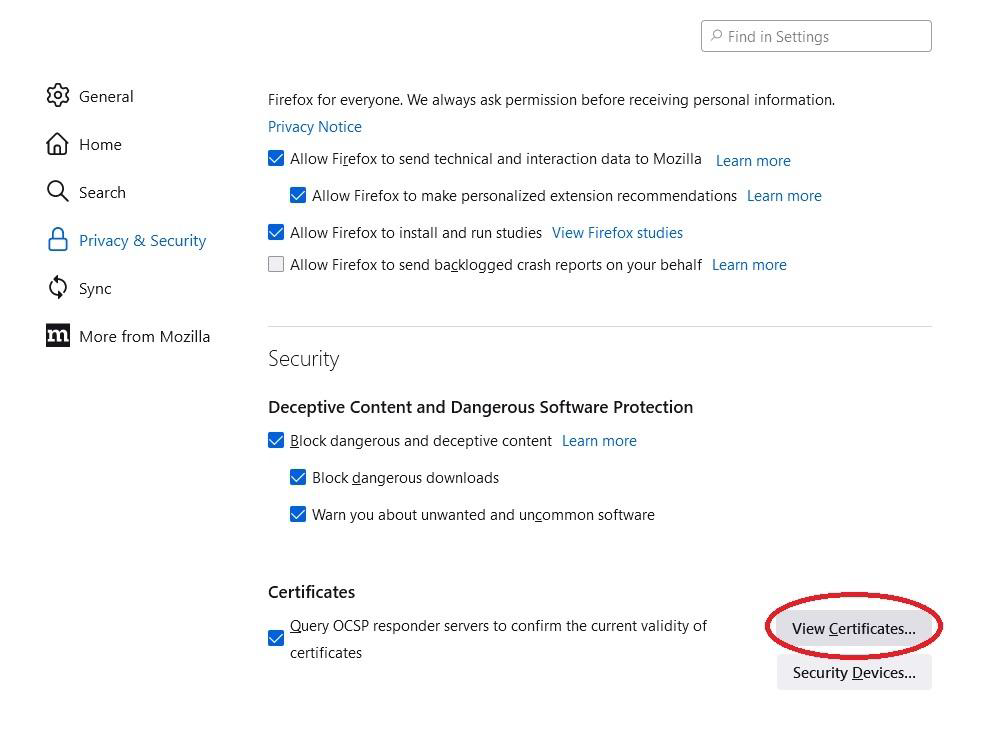Click the Search magnifier icon in sidebar
The image size is (1004, 734).
(x=58, y=192)
